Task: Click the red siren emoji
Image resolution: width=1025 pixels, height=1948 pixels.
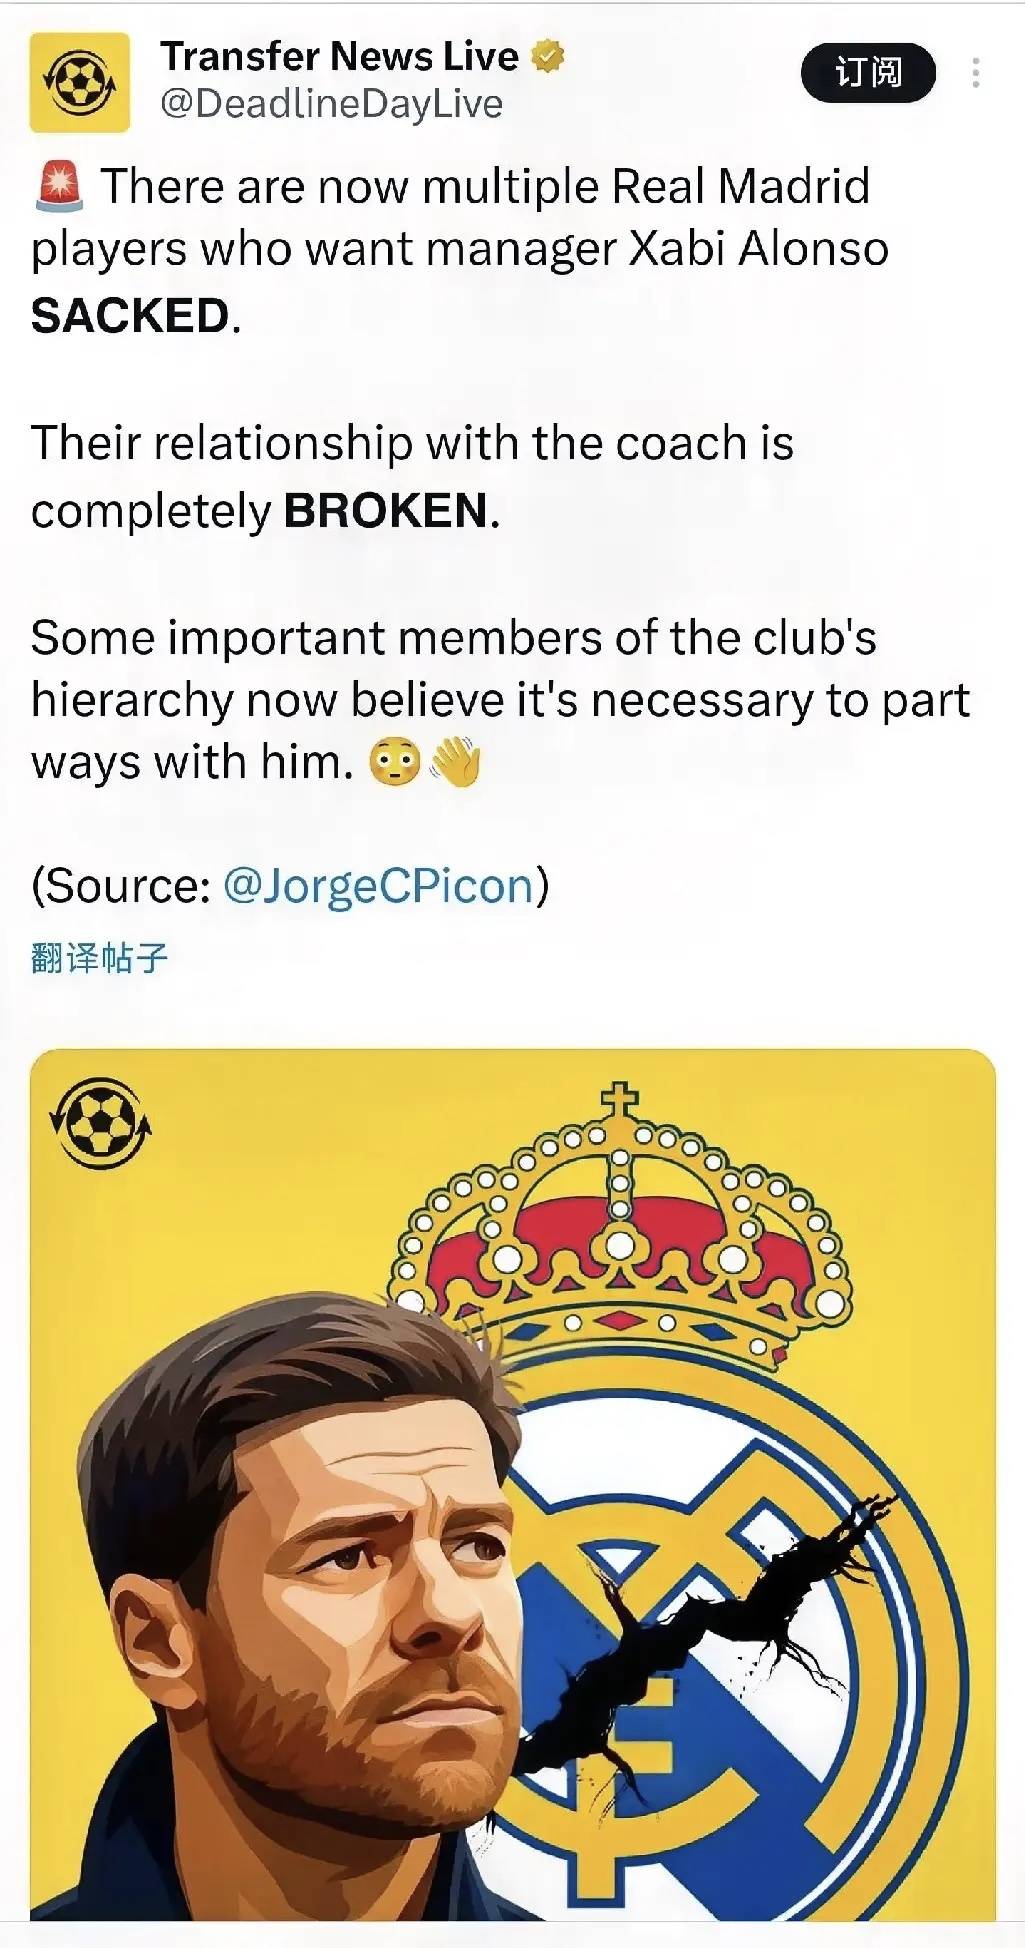Action: pos(60,187)
